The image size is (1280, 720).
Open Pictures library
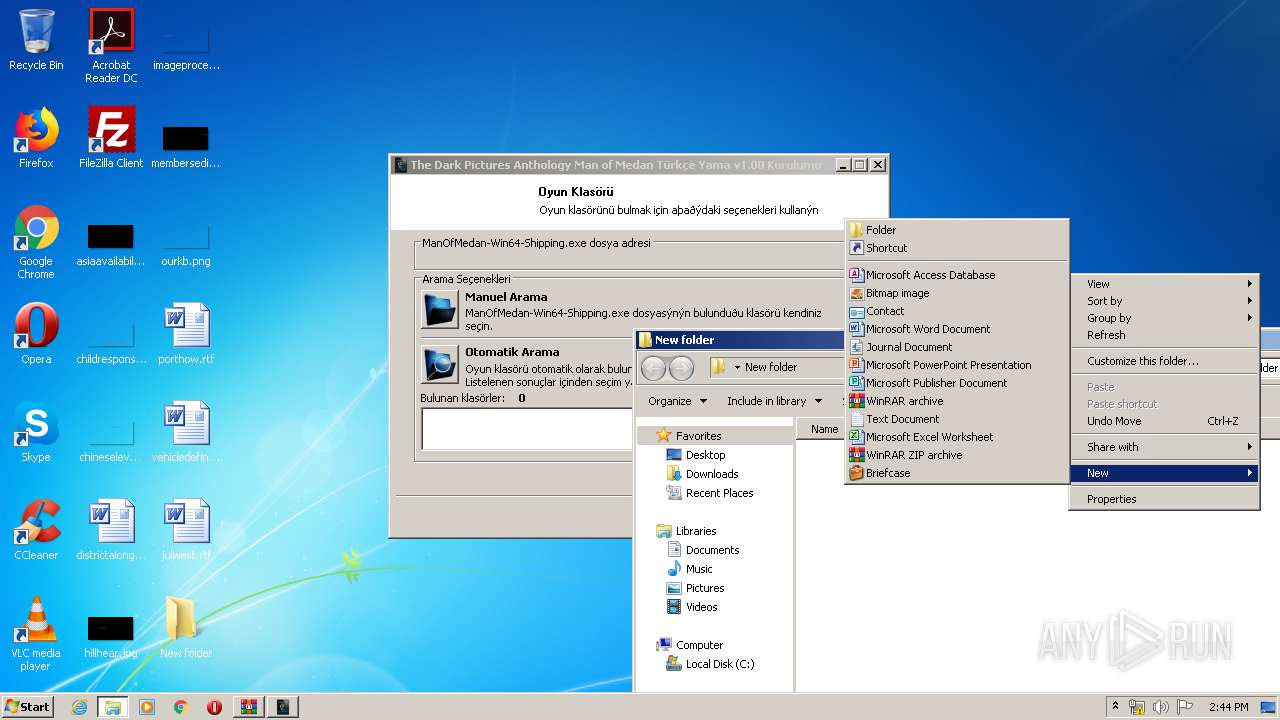coord(705,588)
